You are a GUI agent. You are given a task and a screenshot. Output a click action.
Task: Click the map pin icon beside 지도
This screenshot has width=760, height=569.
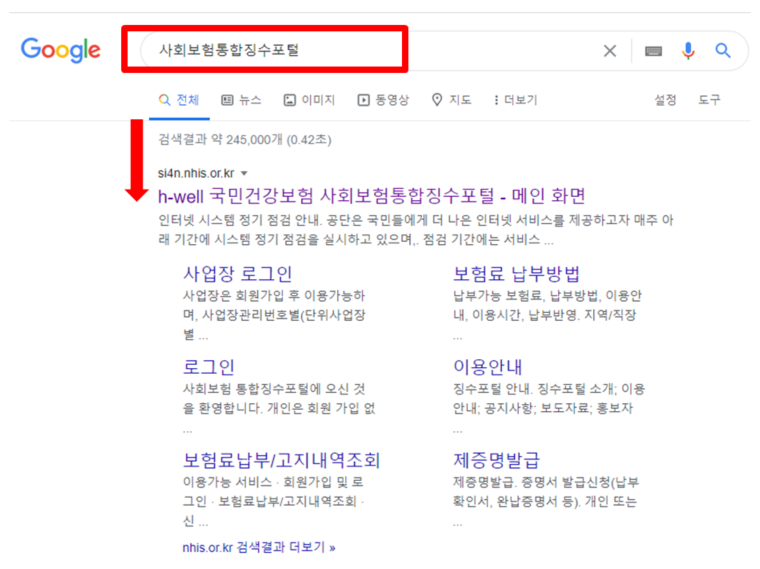coord(437,100)
